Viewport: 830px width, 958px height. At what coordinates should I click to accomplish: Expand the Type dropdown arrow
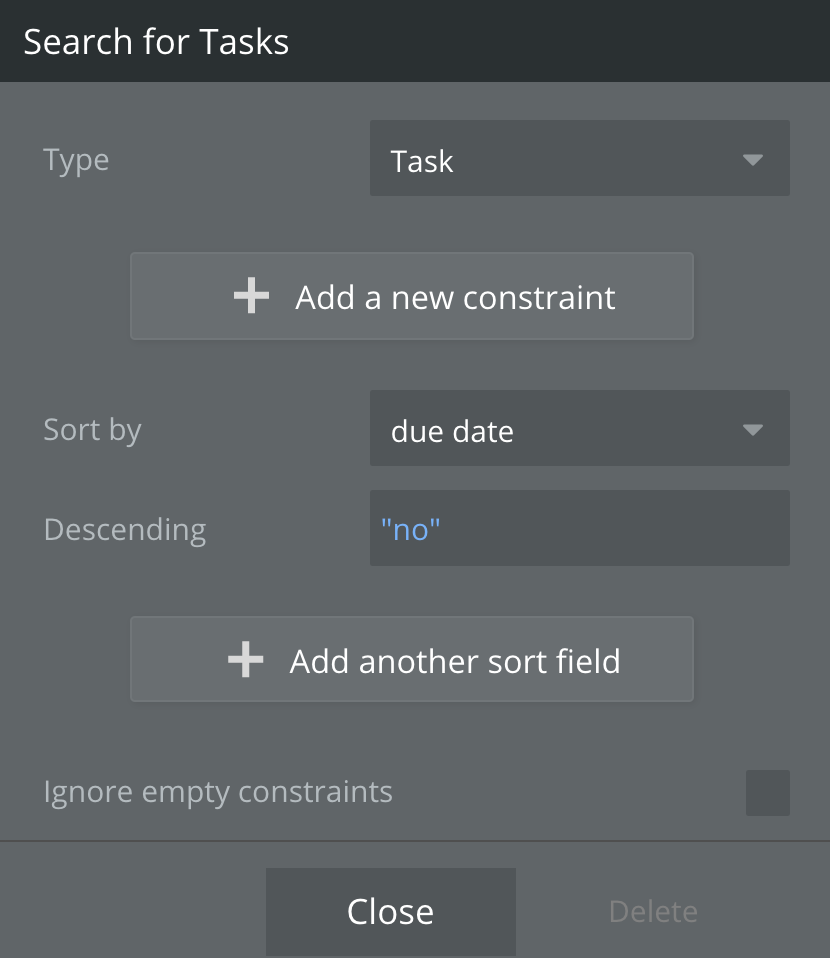click(x=752, y=160)
